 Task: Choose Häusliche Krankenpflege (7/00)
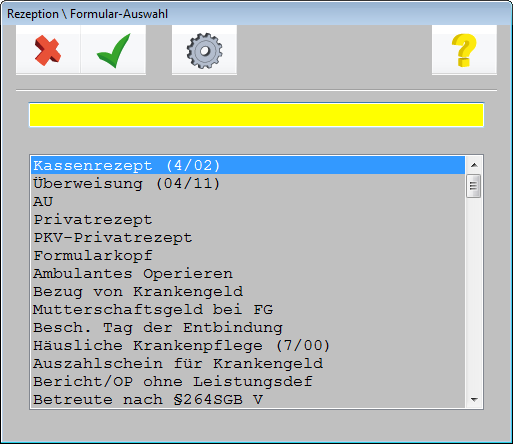(248, 346)
